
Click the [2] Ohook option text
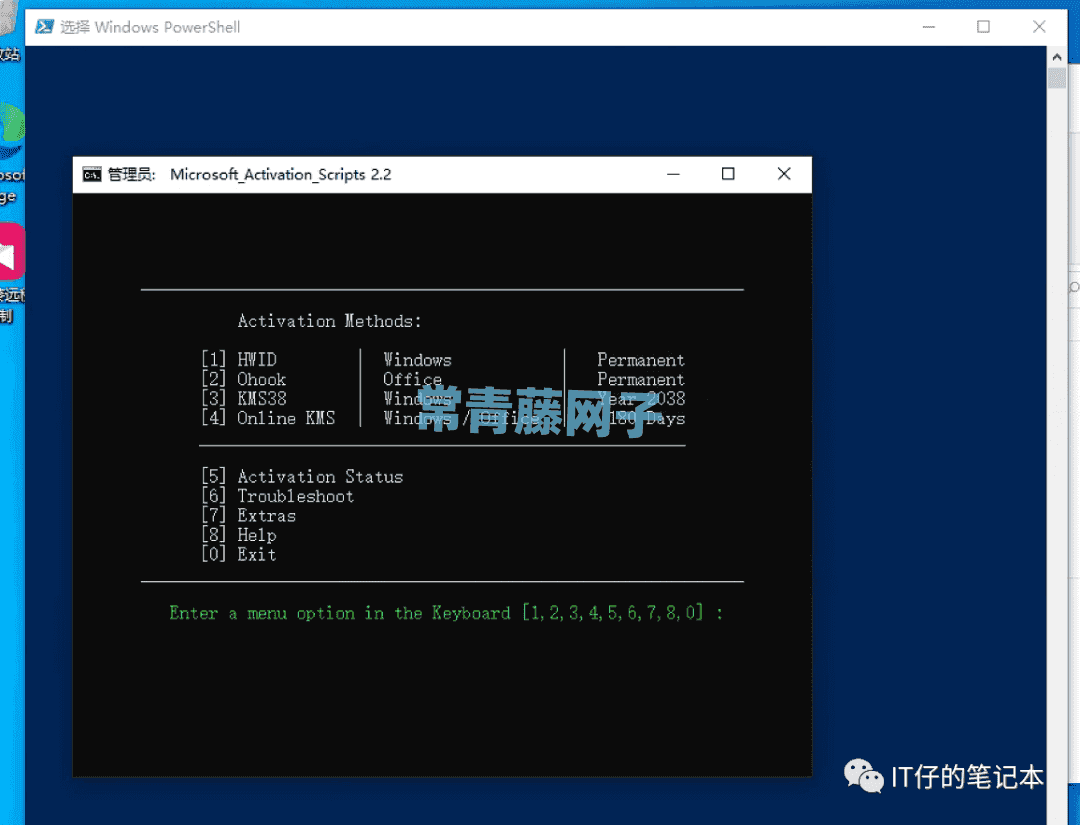click(x=243, y=379)
